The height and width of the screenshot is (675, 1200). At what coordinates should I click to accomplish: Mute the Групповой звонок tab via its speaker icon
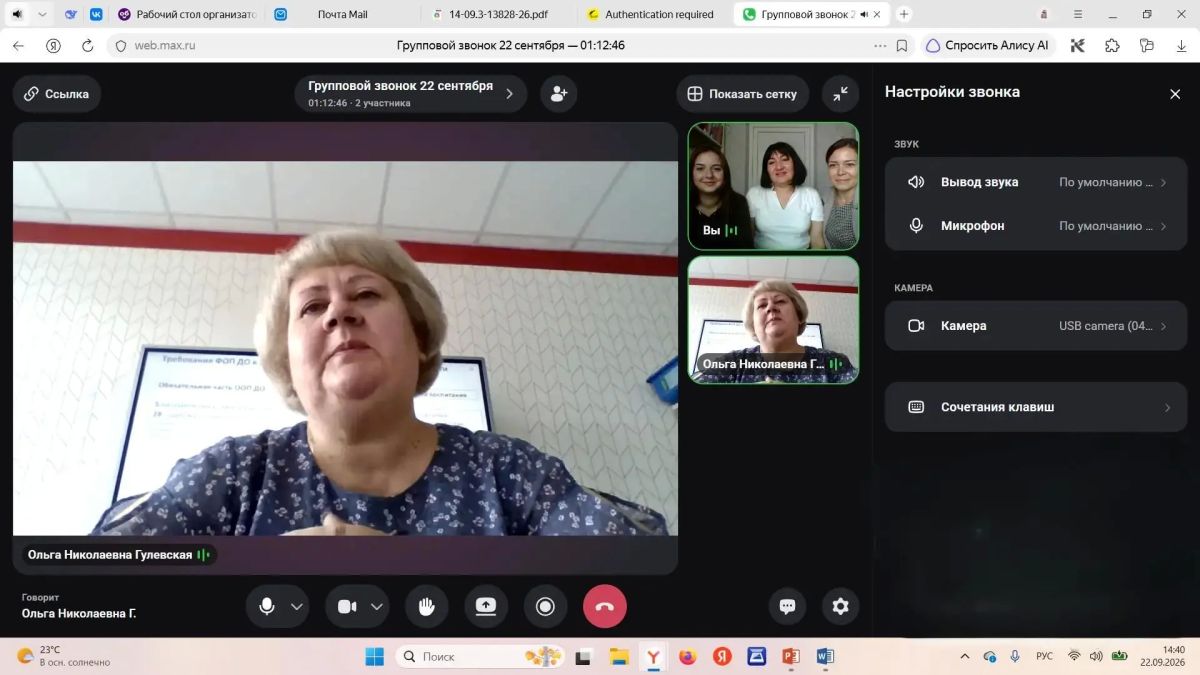864,14
